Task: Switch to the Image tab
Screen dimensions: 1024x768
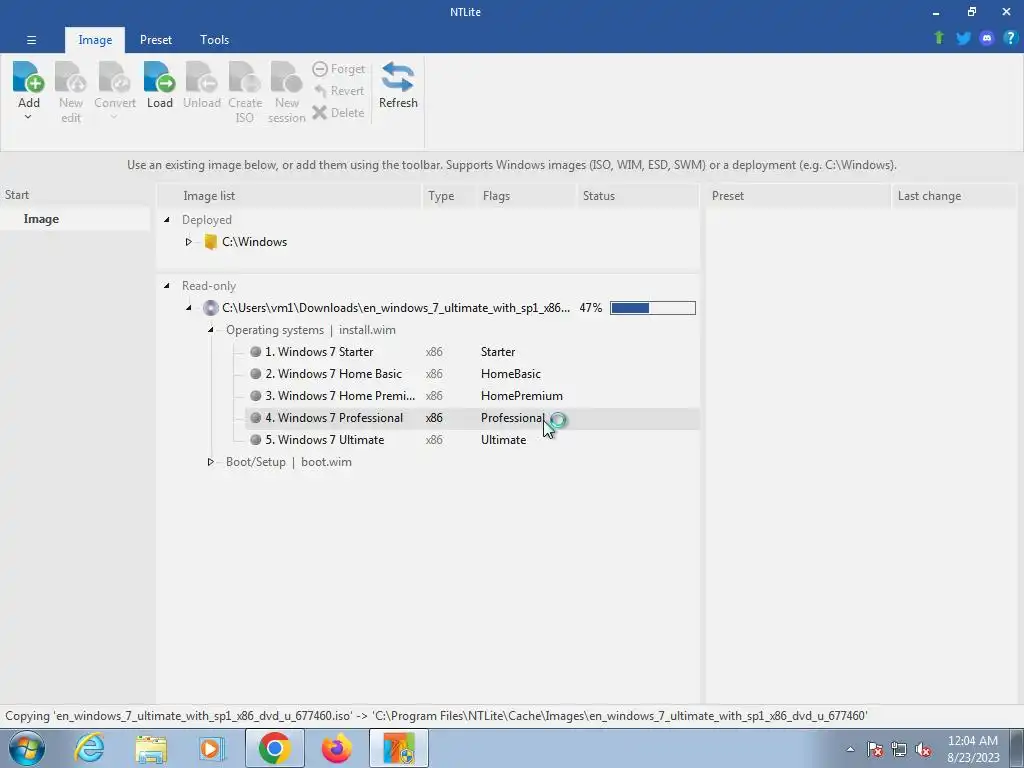Action: click(95, 40)
